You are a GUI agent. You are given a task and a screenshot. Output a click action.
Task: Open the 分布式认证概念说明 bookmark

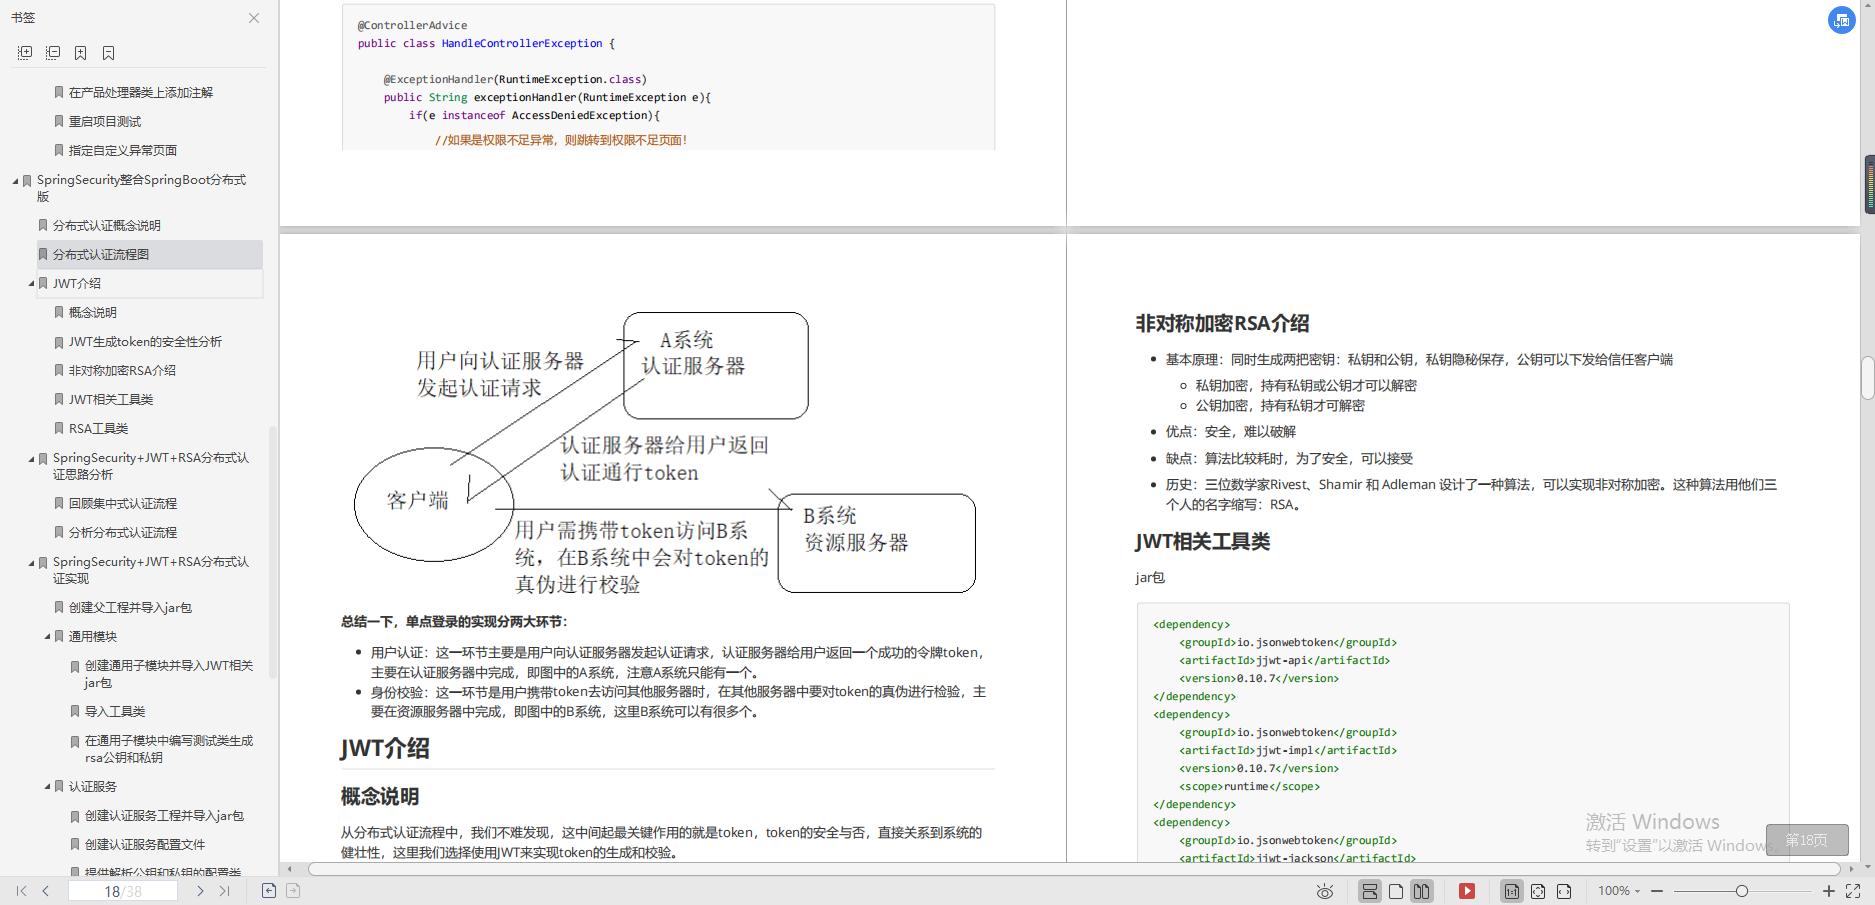point(106,225)
